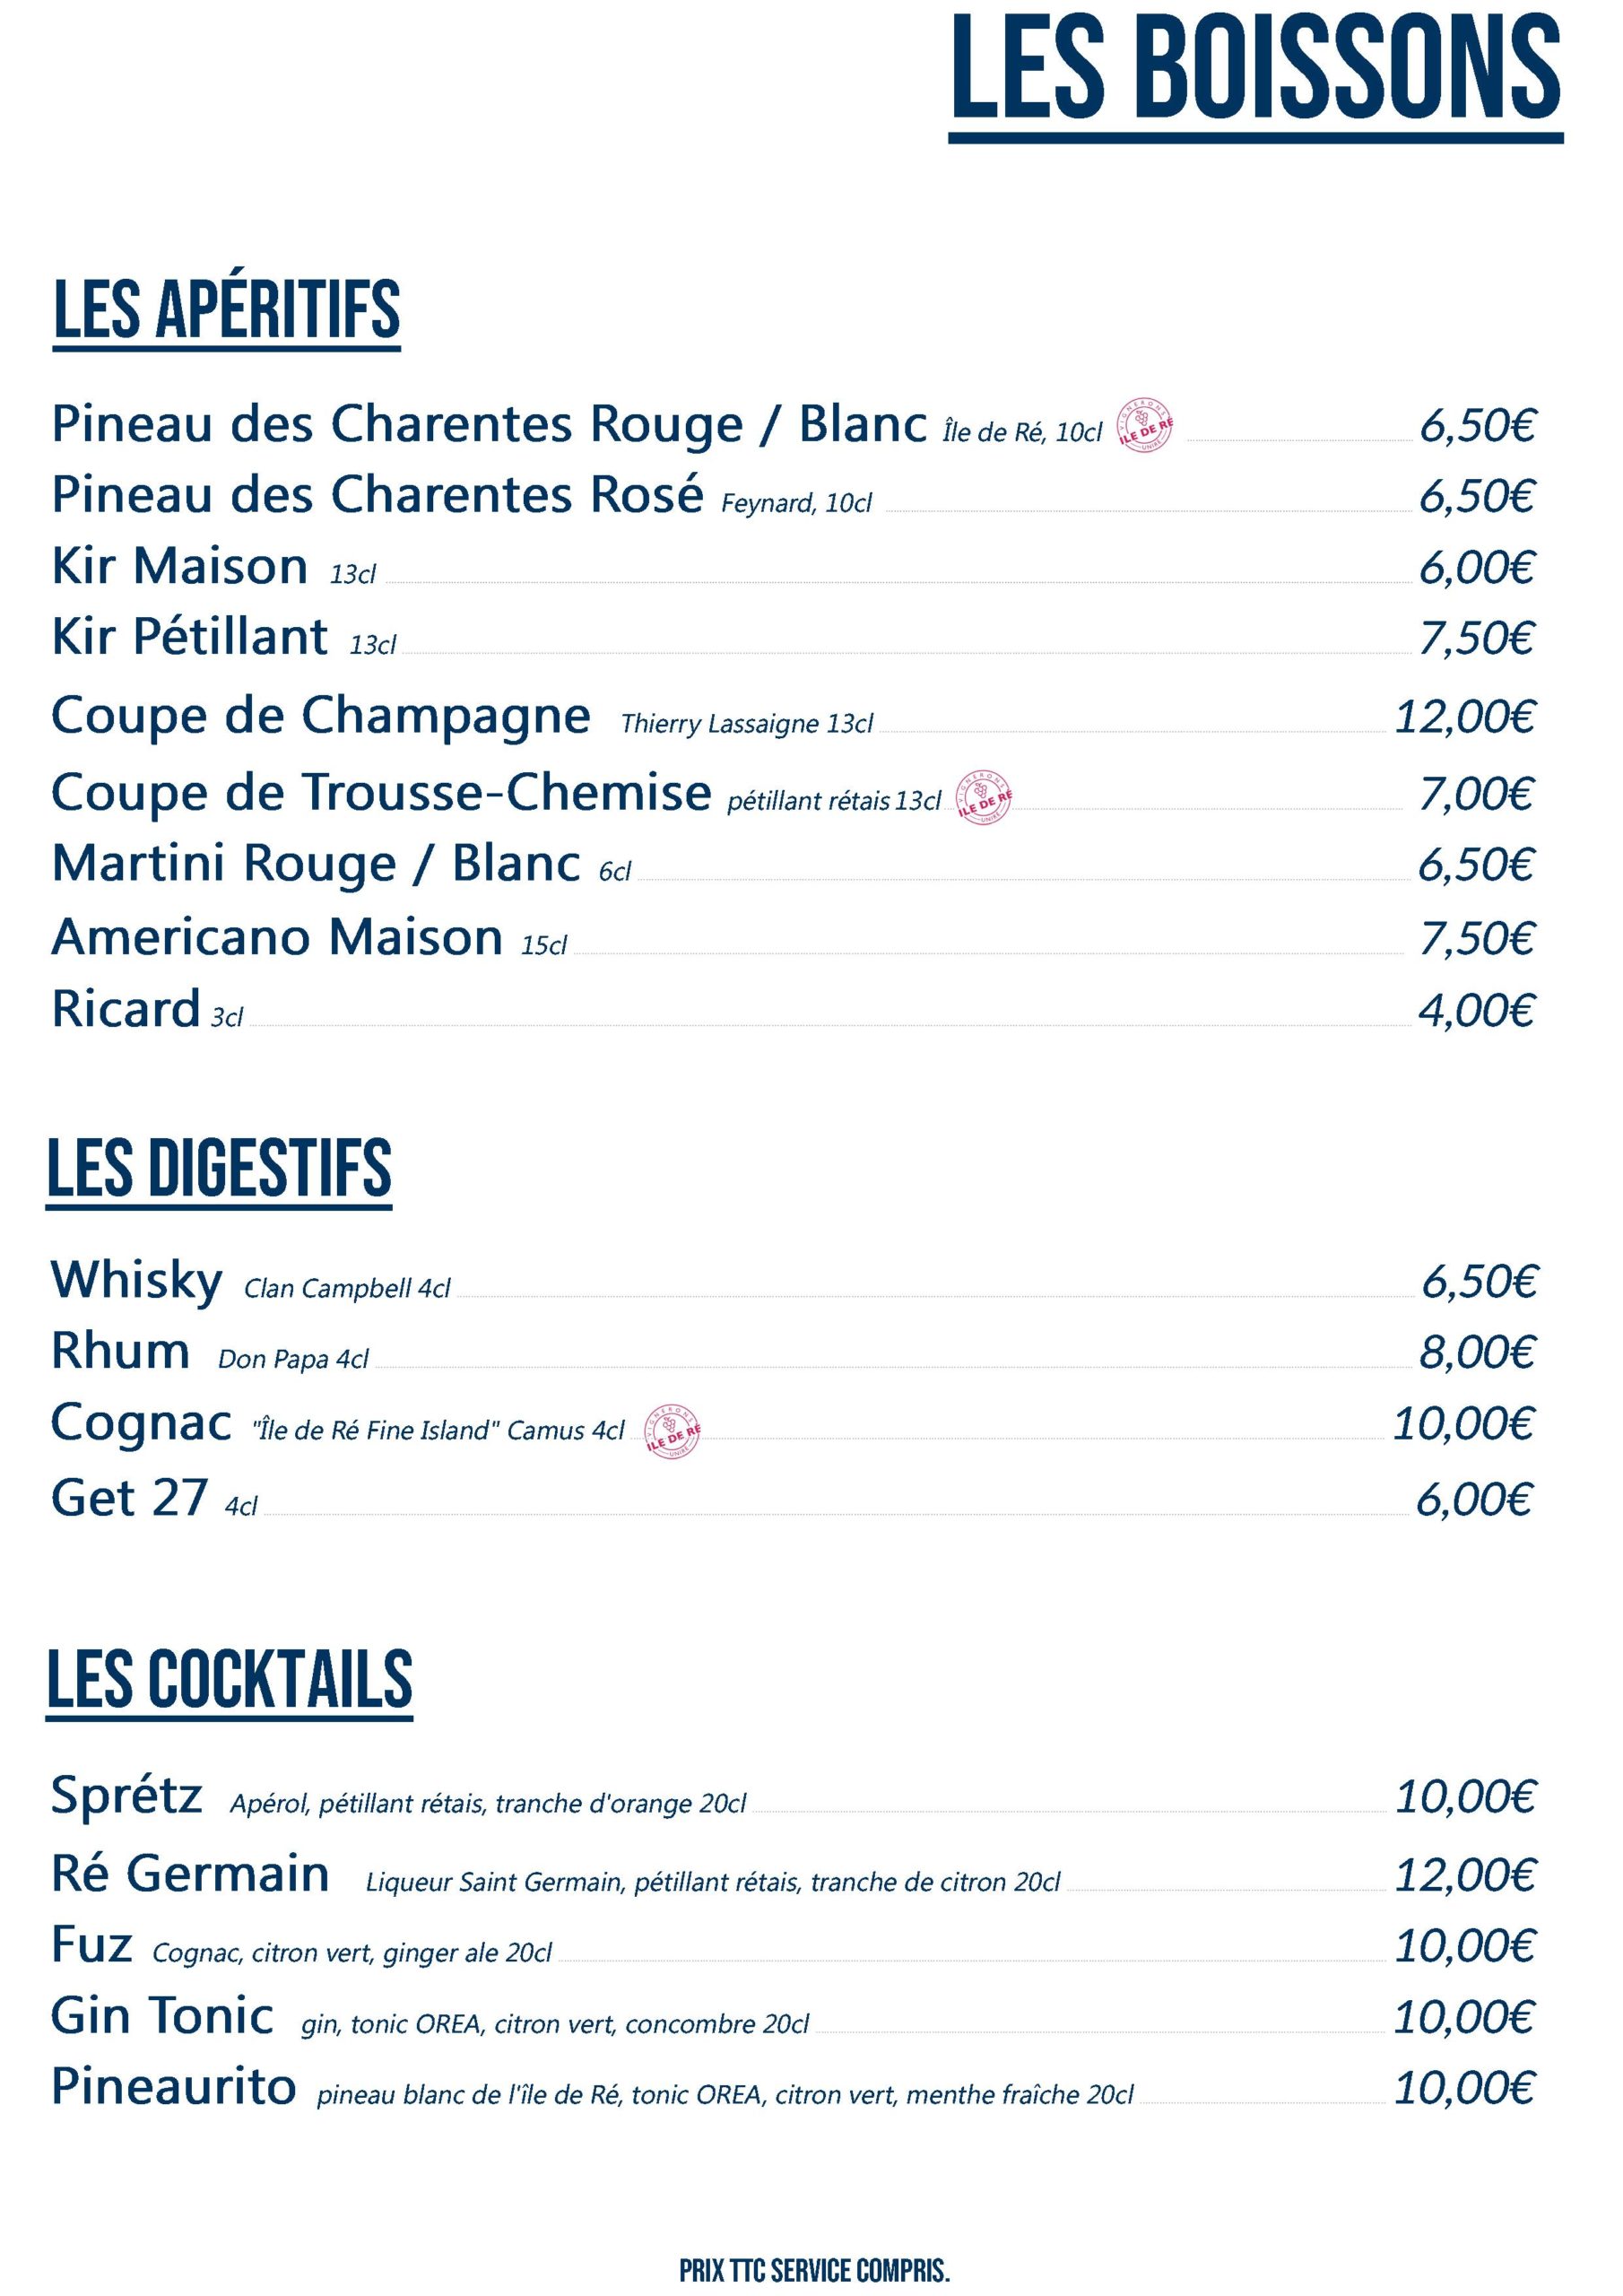Screen dimensions: 1623x2296
Task: Click the Get 27 digestif name
Action: click(129, 1498)
